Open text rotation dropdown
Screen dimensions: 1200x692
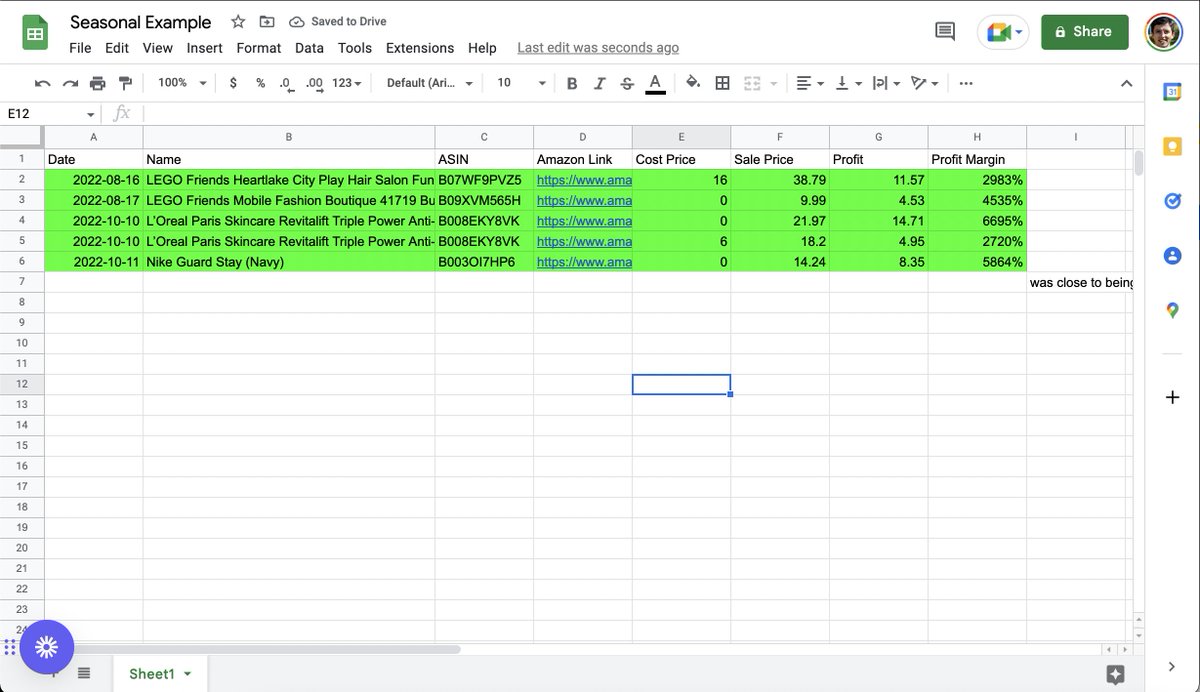pyautogui.click(x=924, y=83)
